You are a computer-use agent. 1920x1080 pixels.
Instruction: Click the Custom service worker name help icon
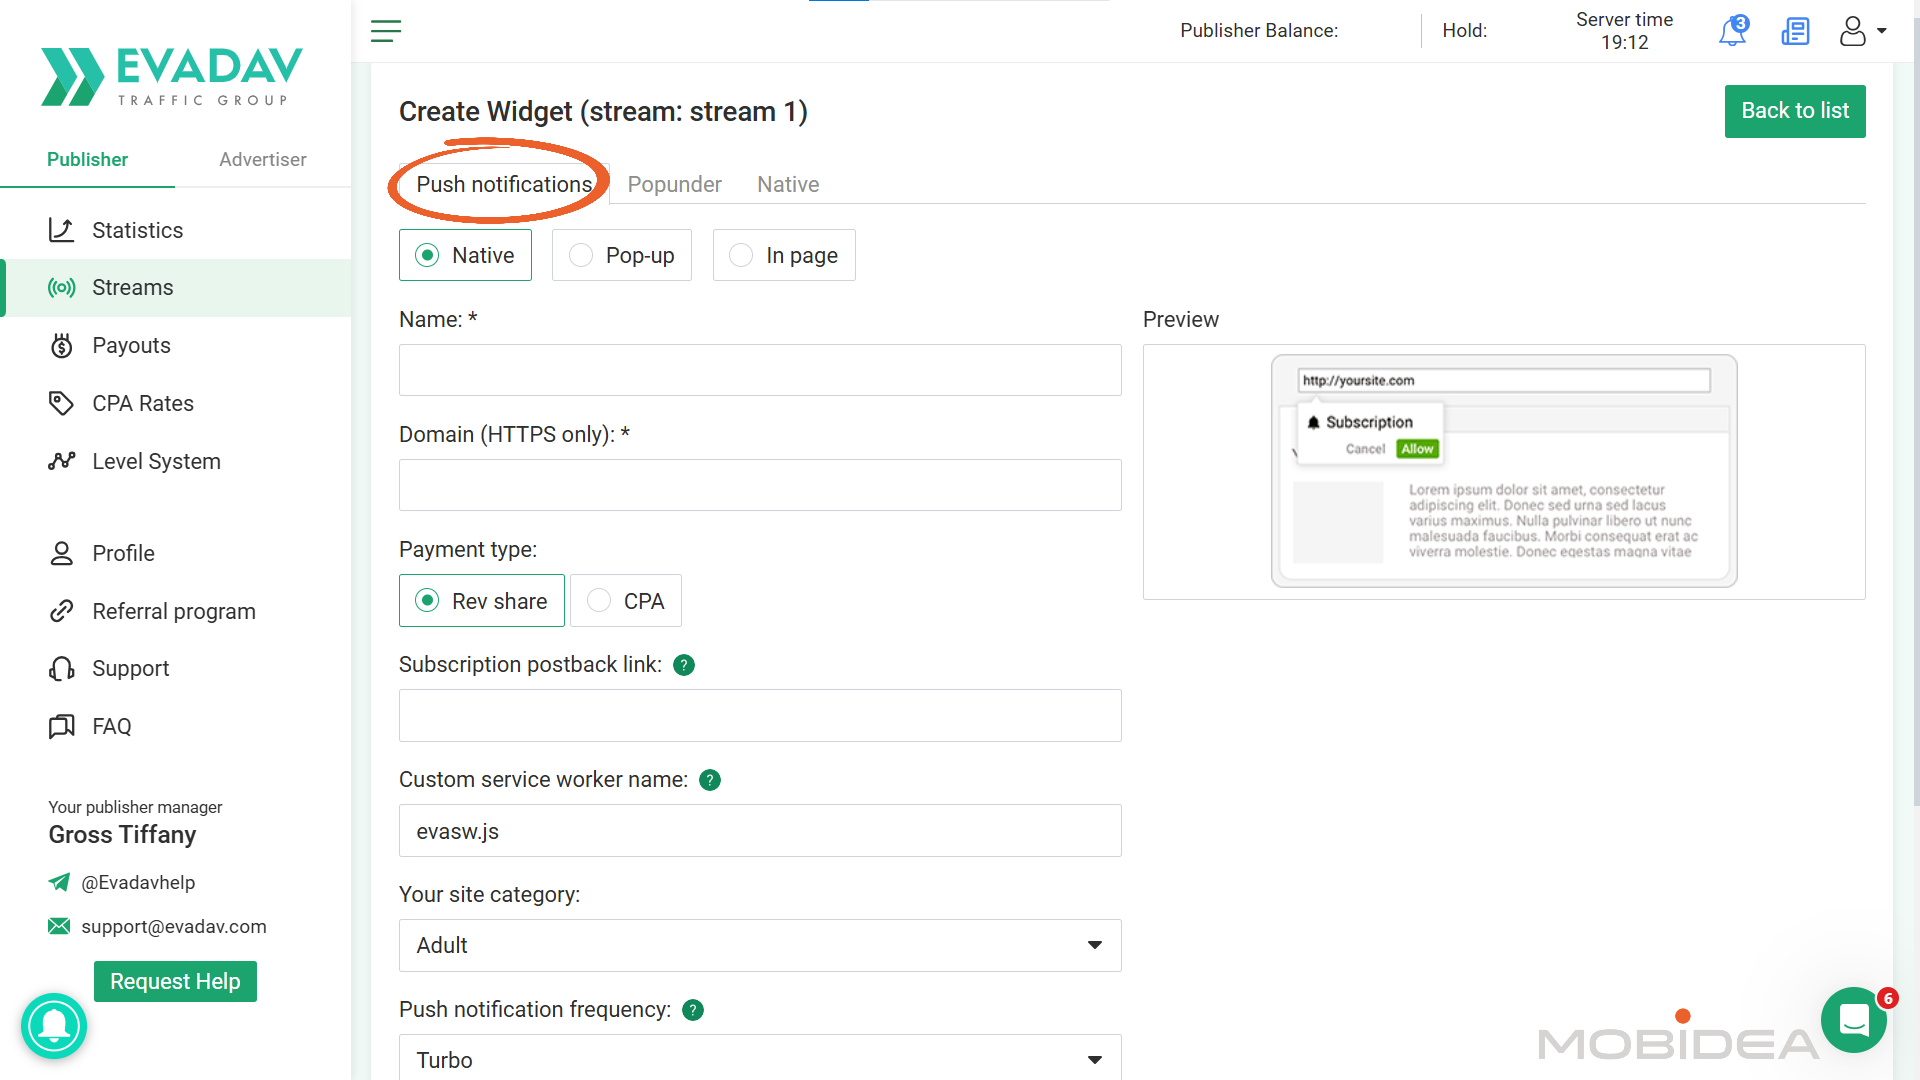[710, 780]
